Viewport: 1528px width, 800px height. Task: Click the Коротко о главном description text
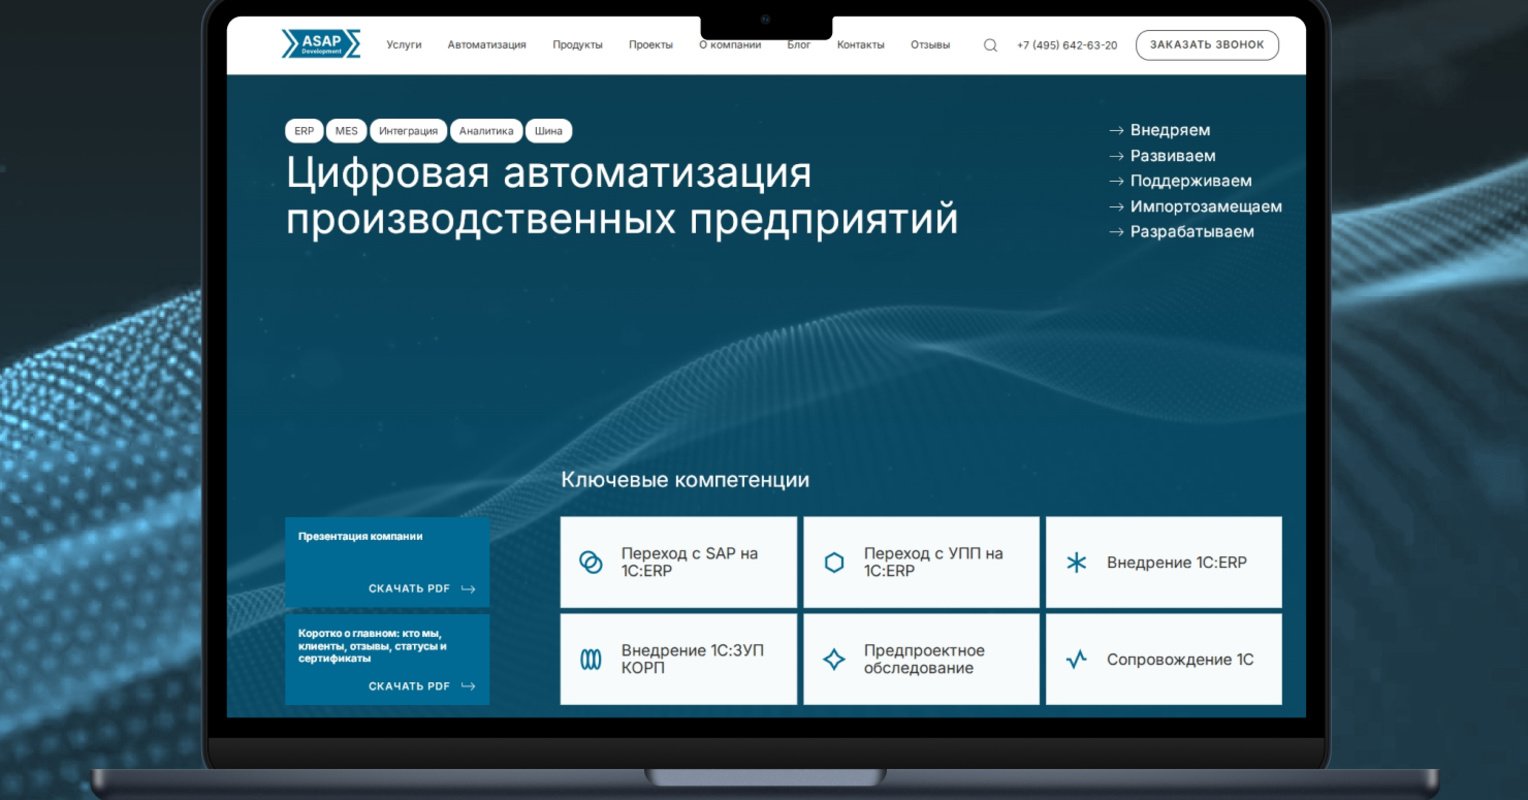pyautogui.click(x=372, y=646)
